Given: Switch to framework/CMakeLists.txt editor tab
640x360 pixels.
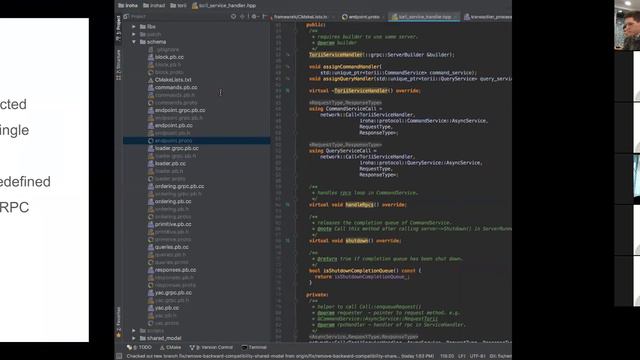Looking at the screenshot, I should pos(301,17).
